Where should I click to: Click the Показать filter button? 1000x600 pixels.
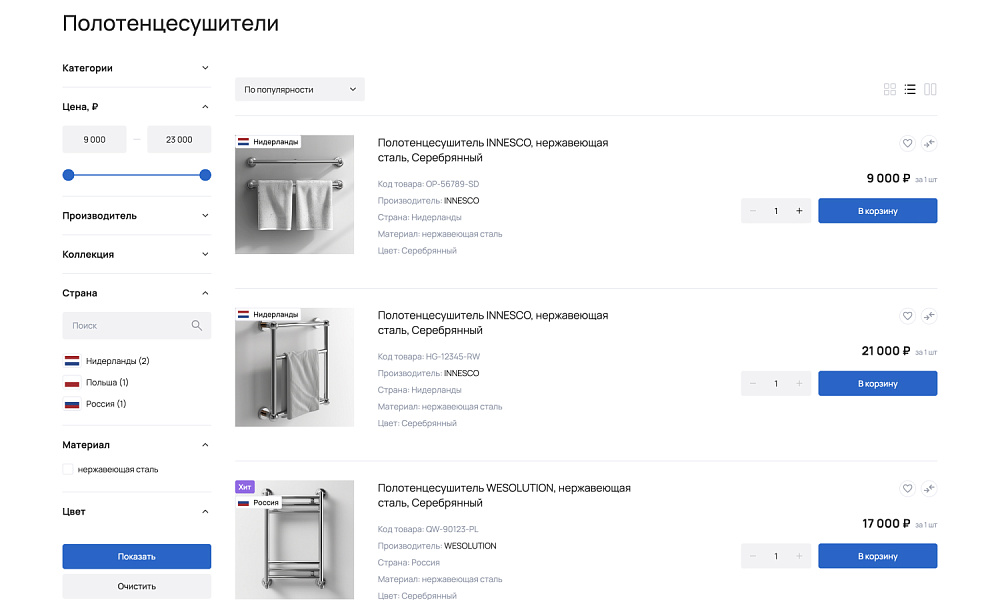tap(136, 556)
